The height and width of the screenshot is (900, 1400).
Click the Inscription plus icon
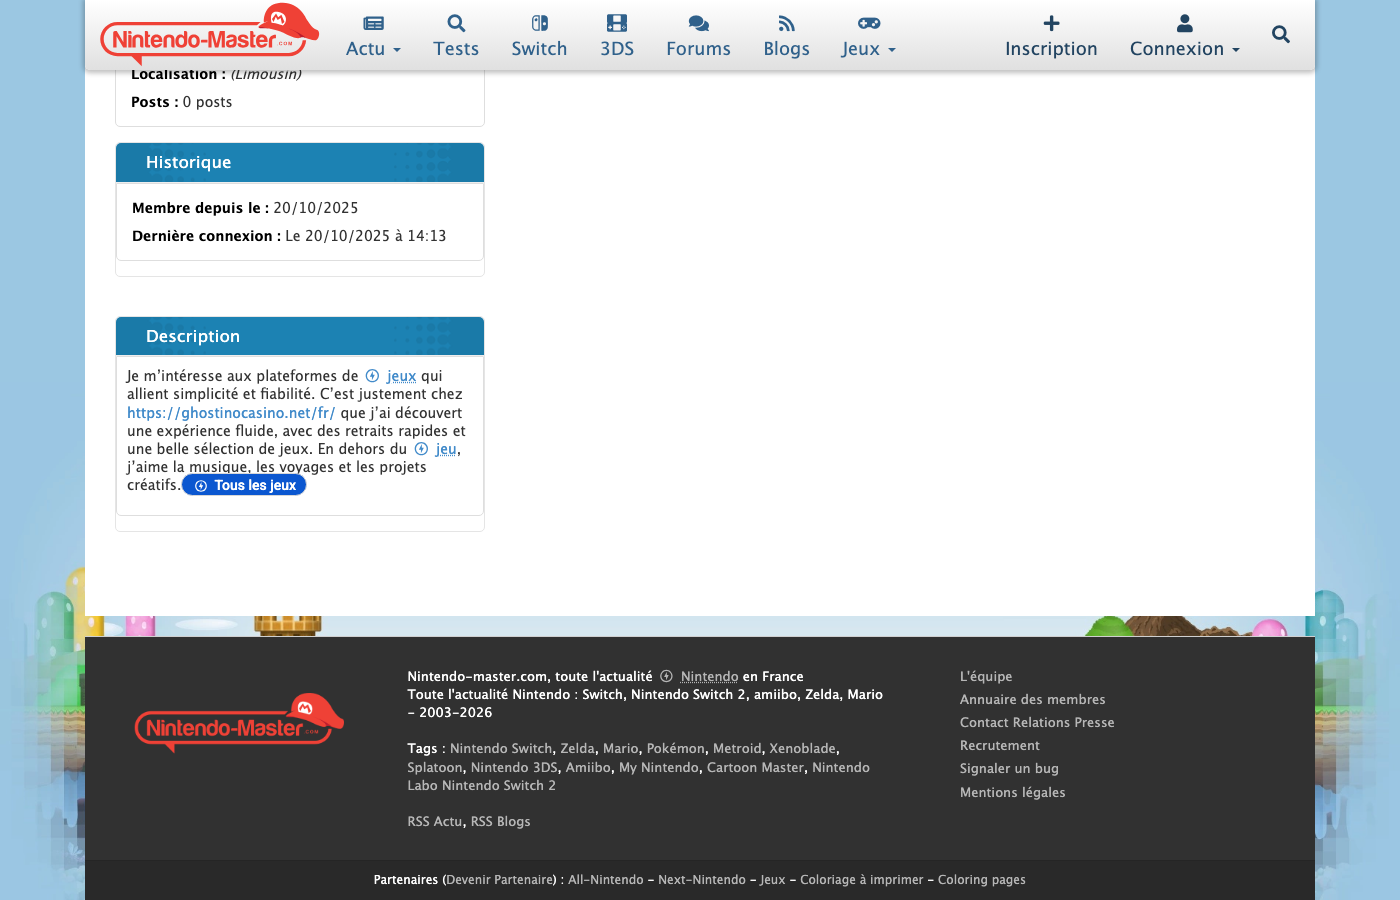coord(1051,23)
